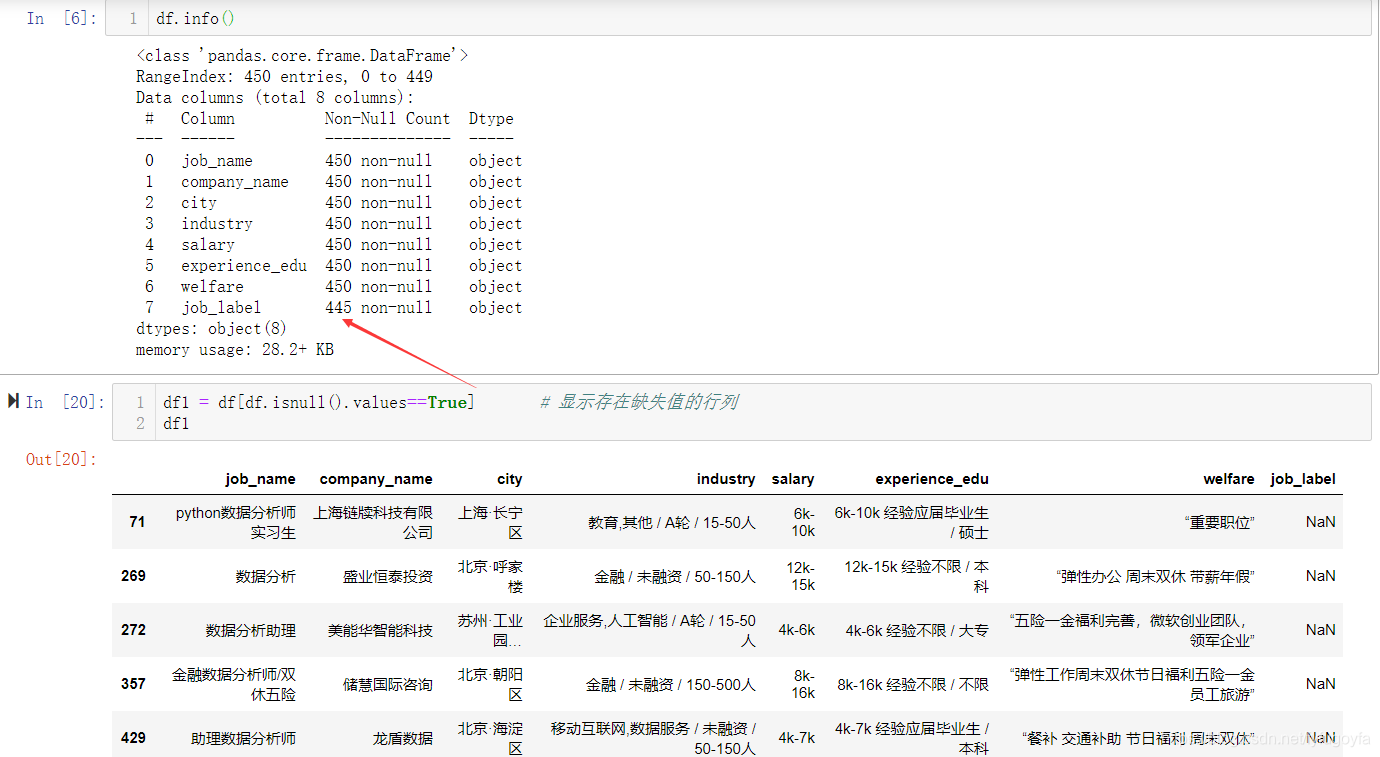Click the '苏州·工业园' city cell
The image size is (1380, 757).
[x=490, y=630]
